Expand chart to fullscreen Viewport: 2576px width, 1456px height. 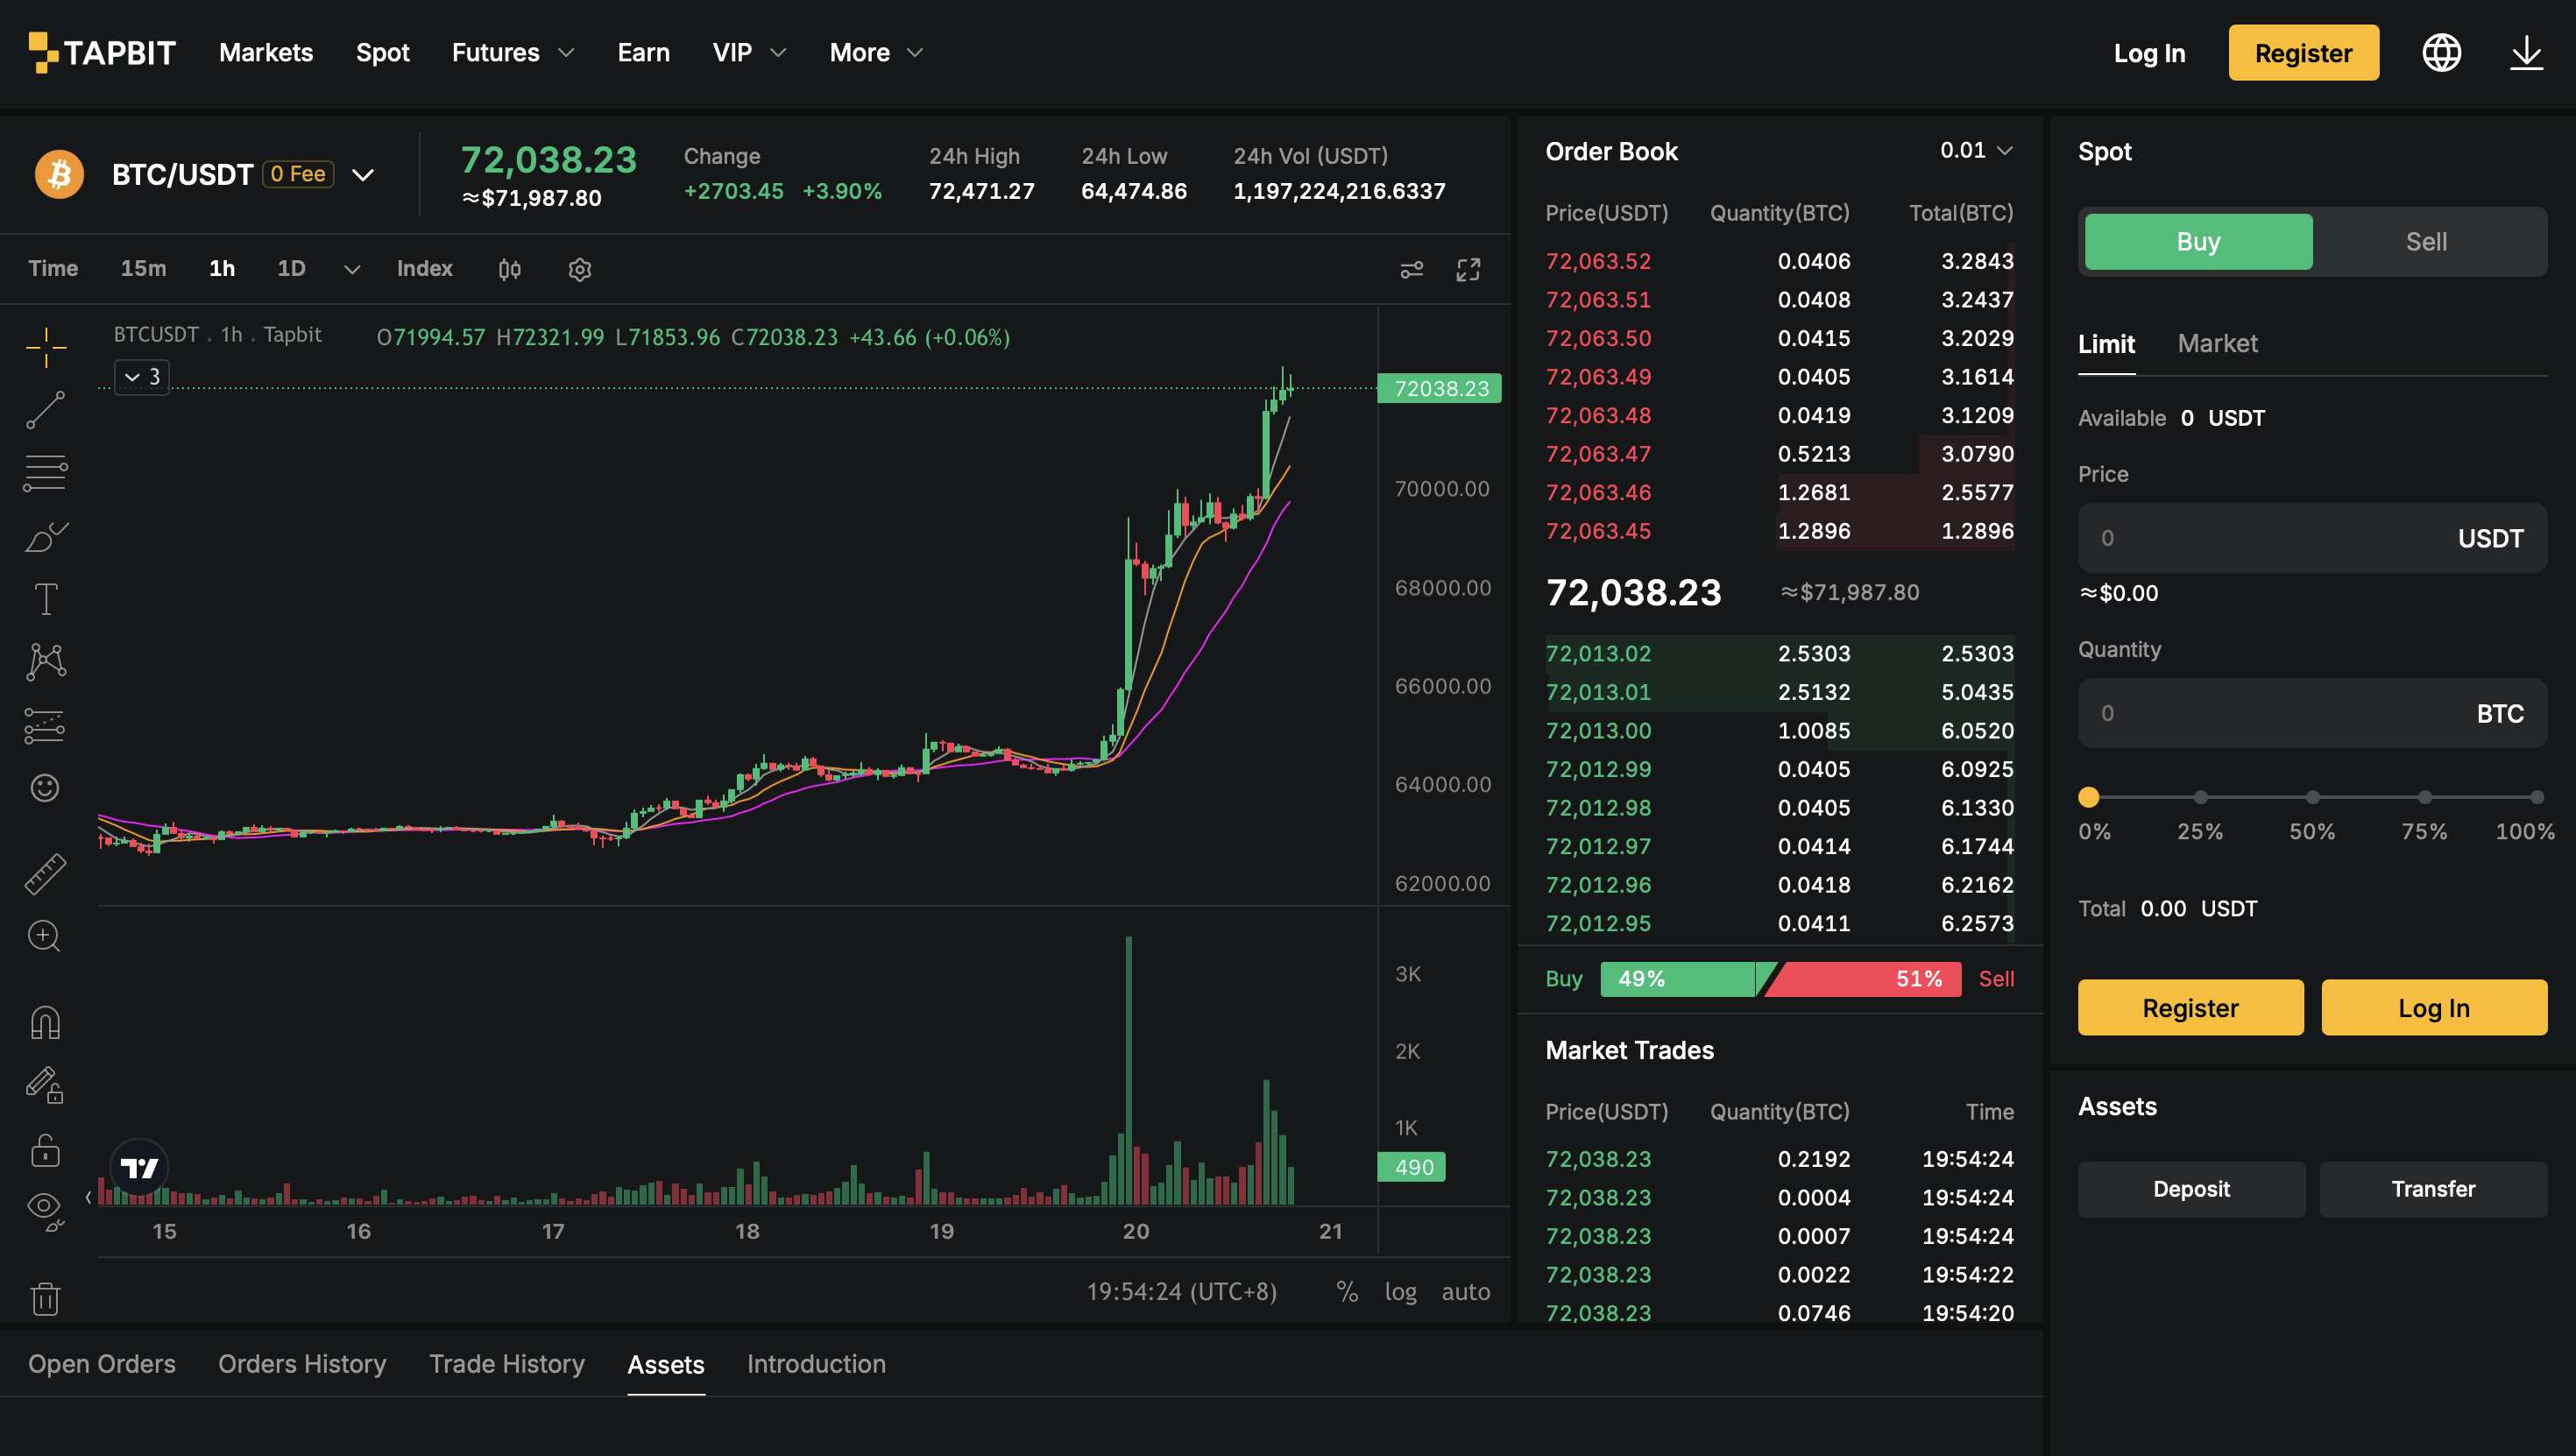point(1468,269)
